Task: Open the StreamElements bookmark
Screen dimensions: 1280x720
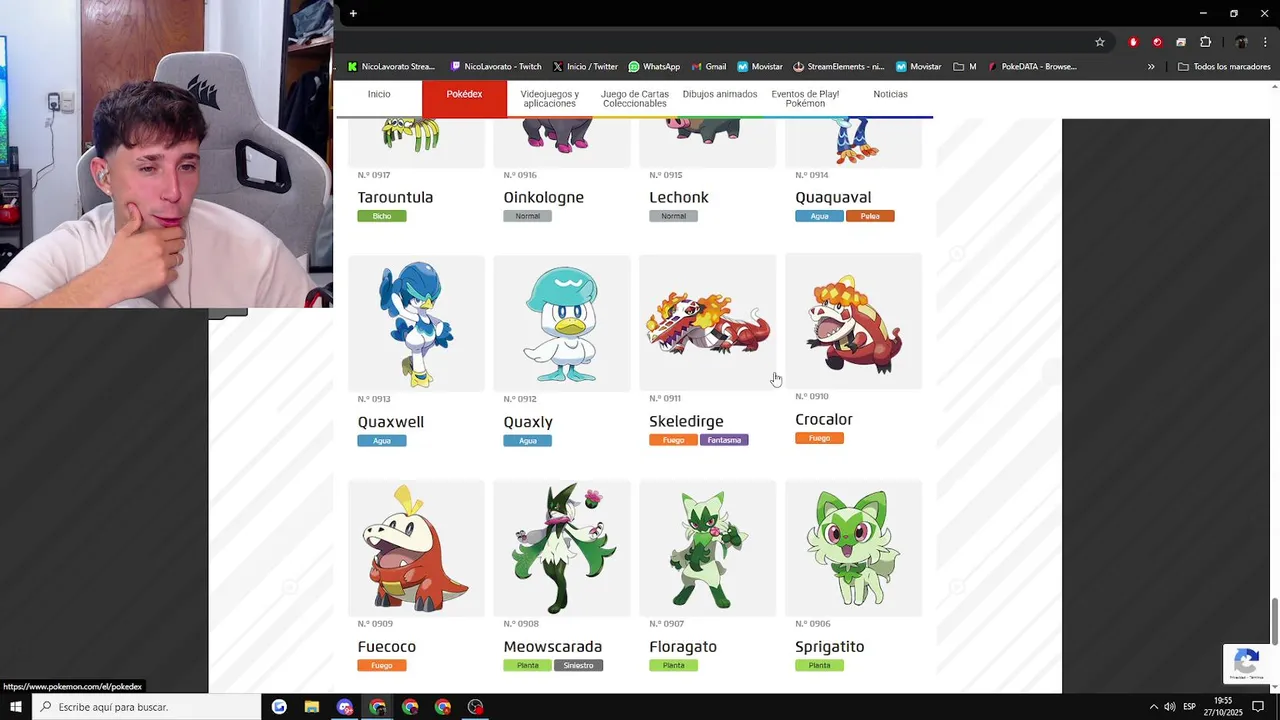Action: point(839,67)
